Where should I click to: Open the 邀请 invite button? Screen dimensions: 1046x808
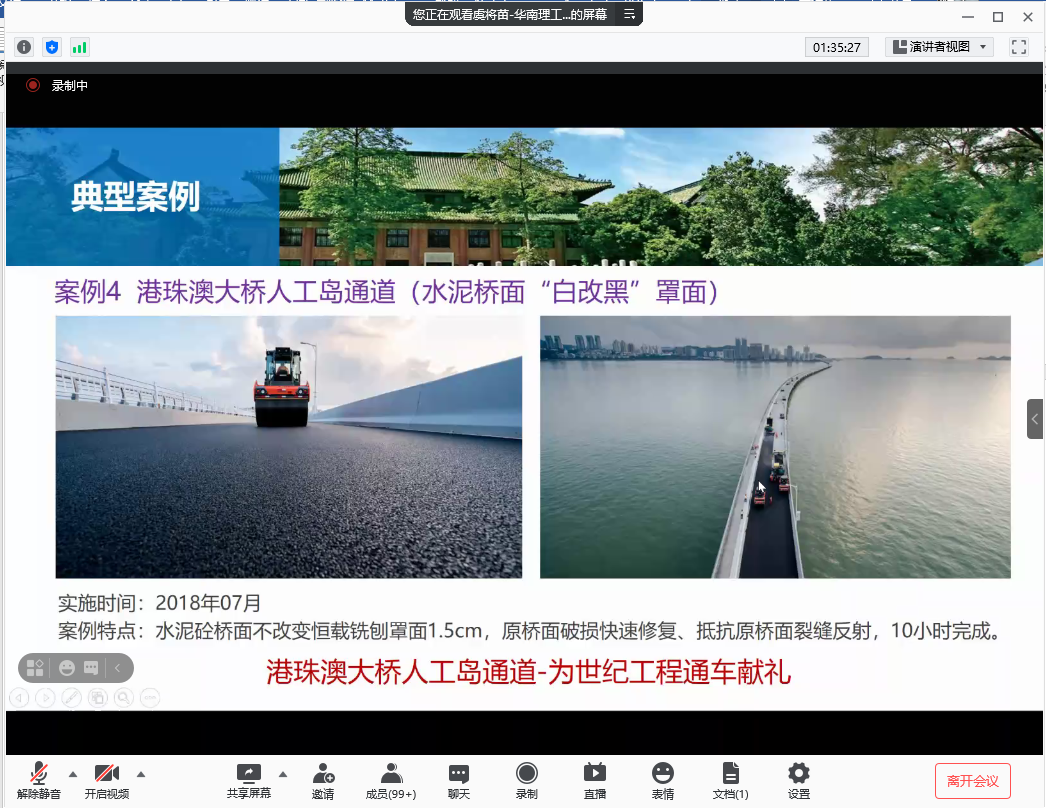323,780
